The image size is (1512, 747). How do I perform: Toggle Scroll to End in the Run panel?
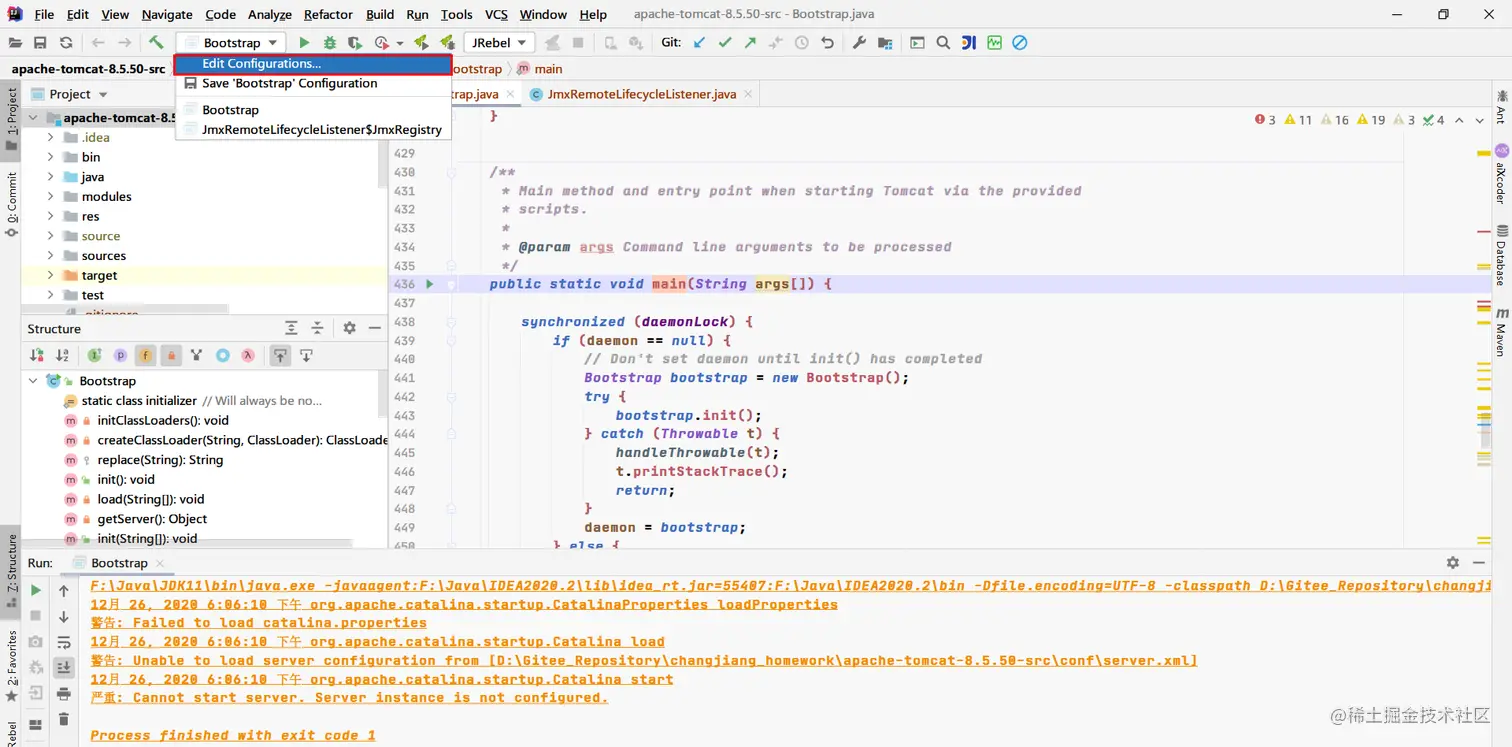click(64, 667)
